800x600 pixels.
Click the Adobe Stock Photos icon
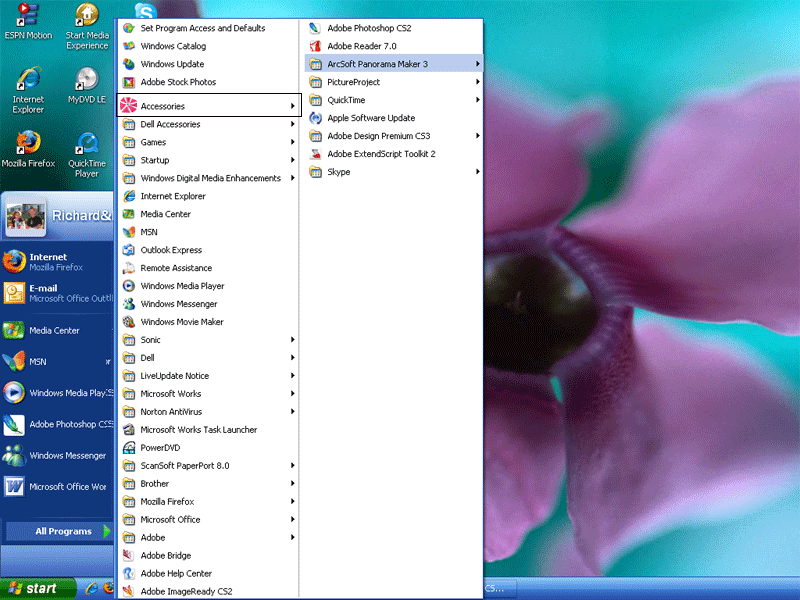tap(129, 82)
